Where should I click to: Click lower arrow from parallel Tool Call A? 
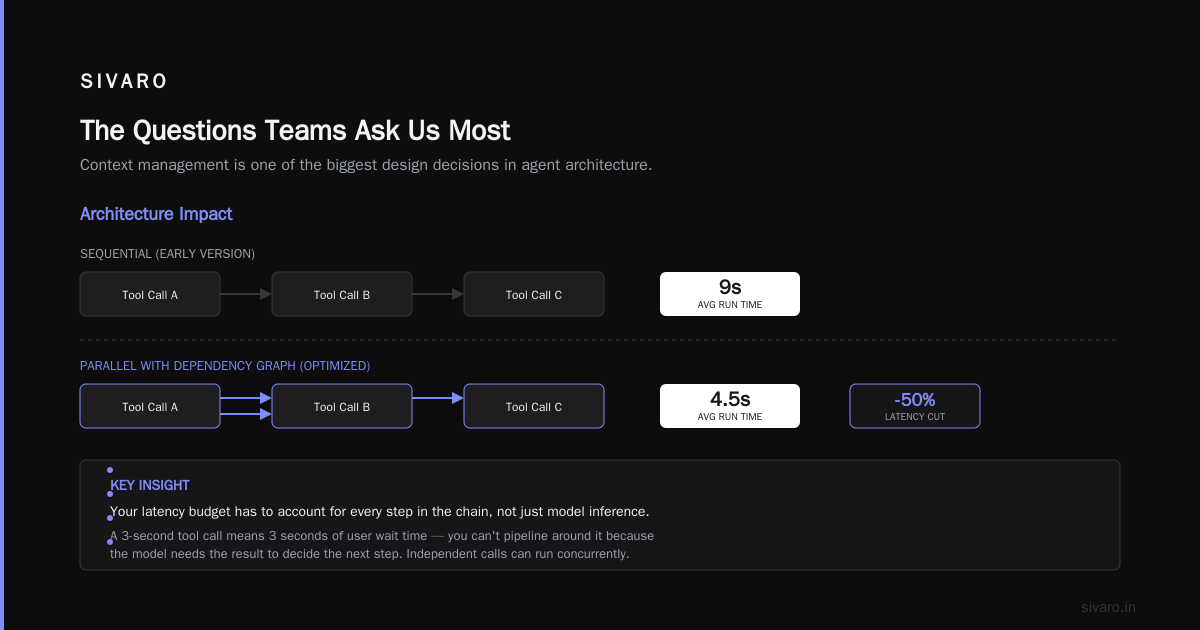pos(246,414)
